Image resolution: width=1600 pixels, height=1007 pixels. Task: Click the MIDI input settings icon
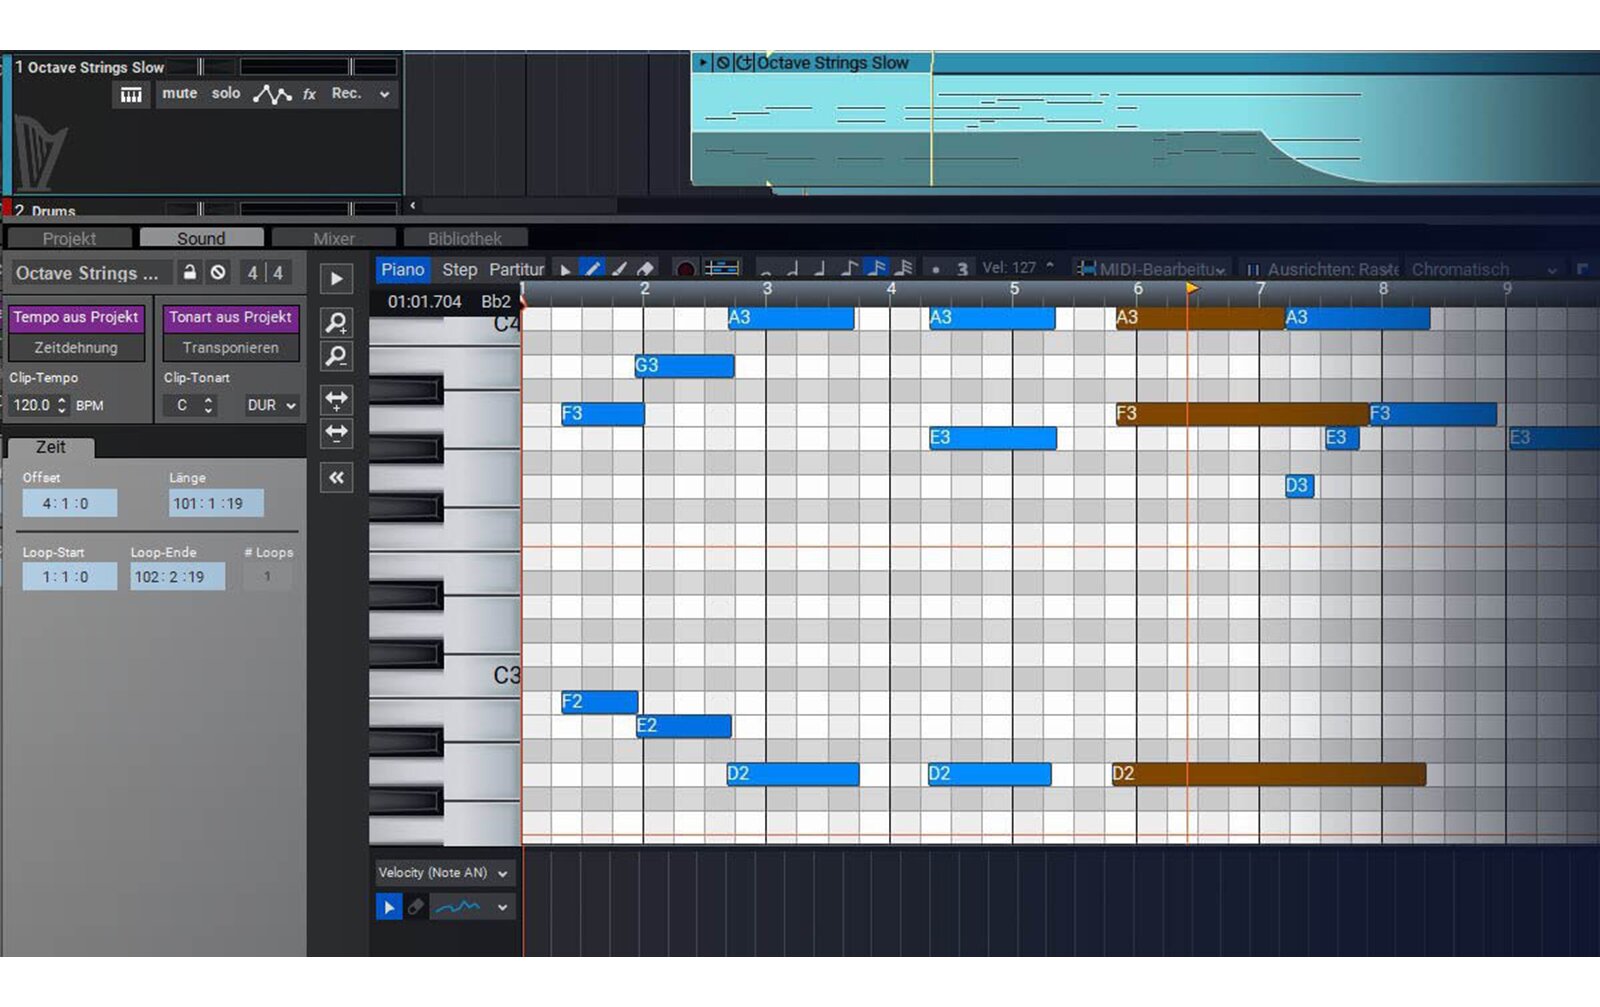coord(721,268)
